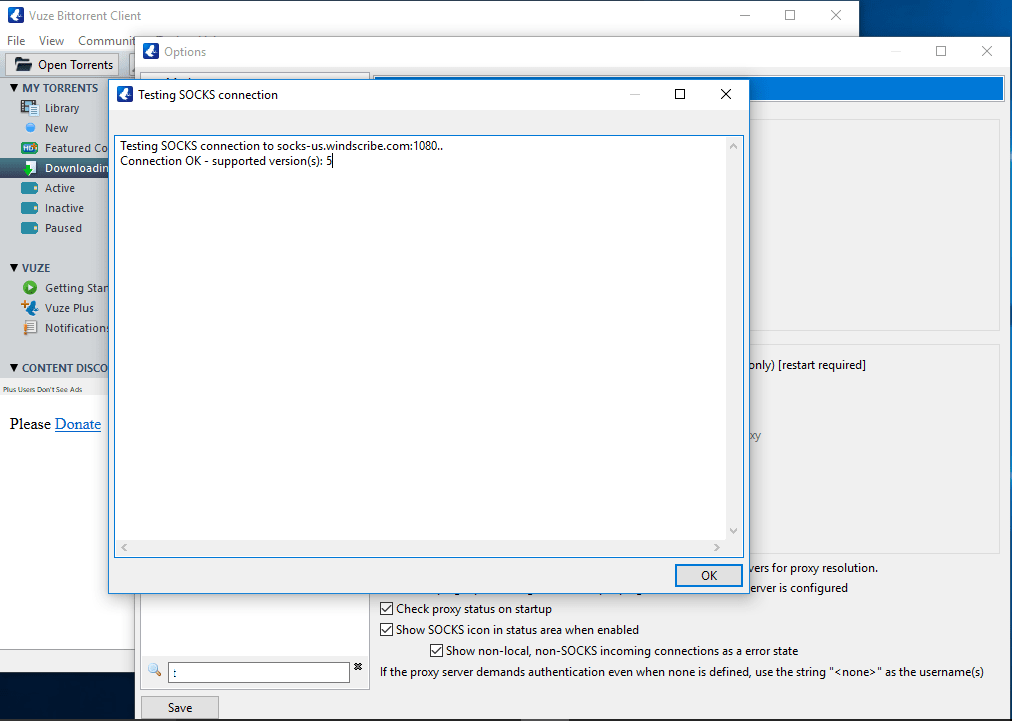The width and height of the screenshot is (1012, 721).
Task: Open the Paused torrents tag icon
Action: pos(29,228)
